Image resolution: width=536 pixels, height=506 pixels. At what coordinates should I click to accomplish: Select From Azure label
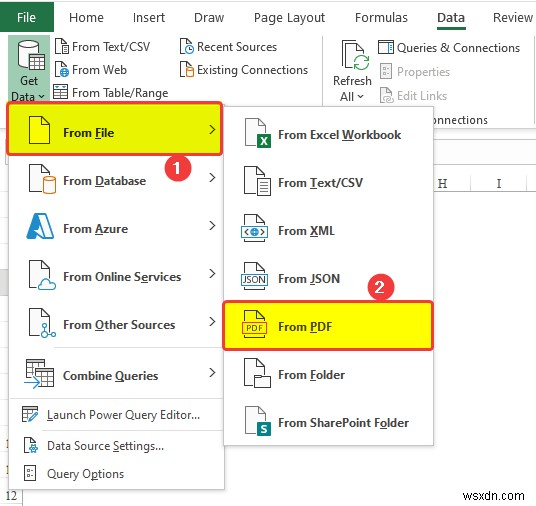click(x=96, y=228)
